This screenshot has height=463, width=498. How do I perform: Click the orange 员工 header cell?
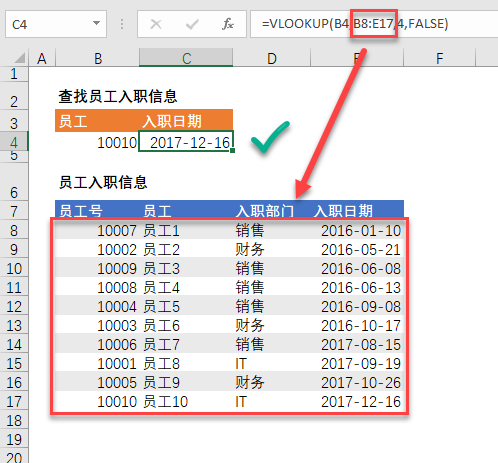tap(97, 121)
